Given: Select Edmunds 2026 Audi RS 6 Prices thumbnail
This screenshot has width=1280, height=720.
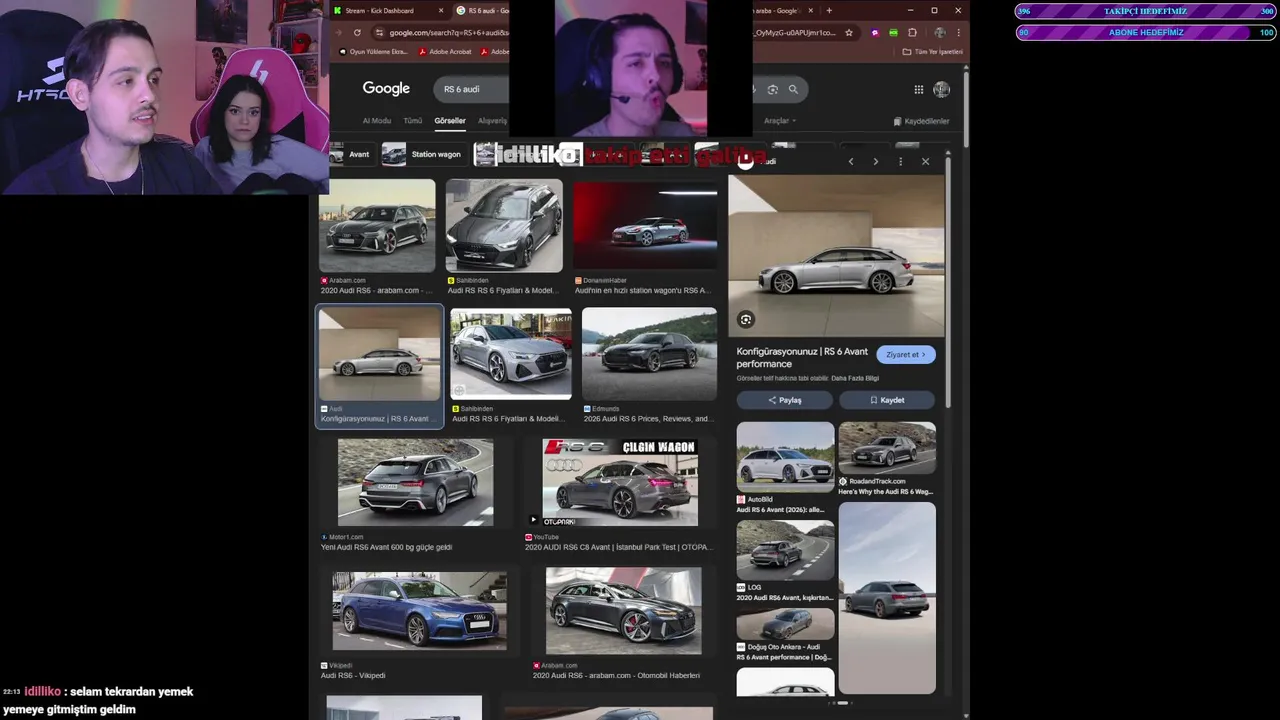Looking at the screenshot, I should (x=649, y=353).
